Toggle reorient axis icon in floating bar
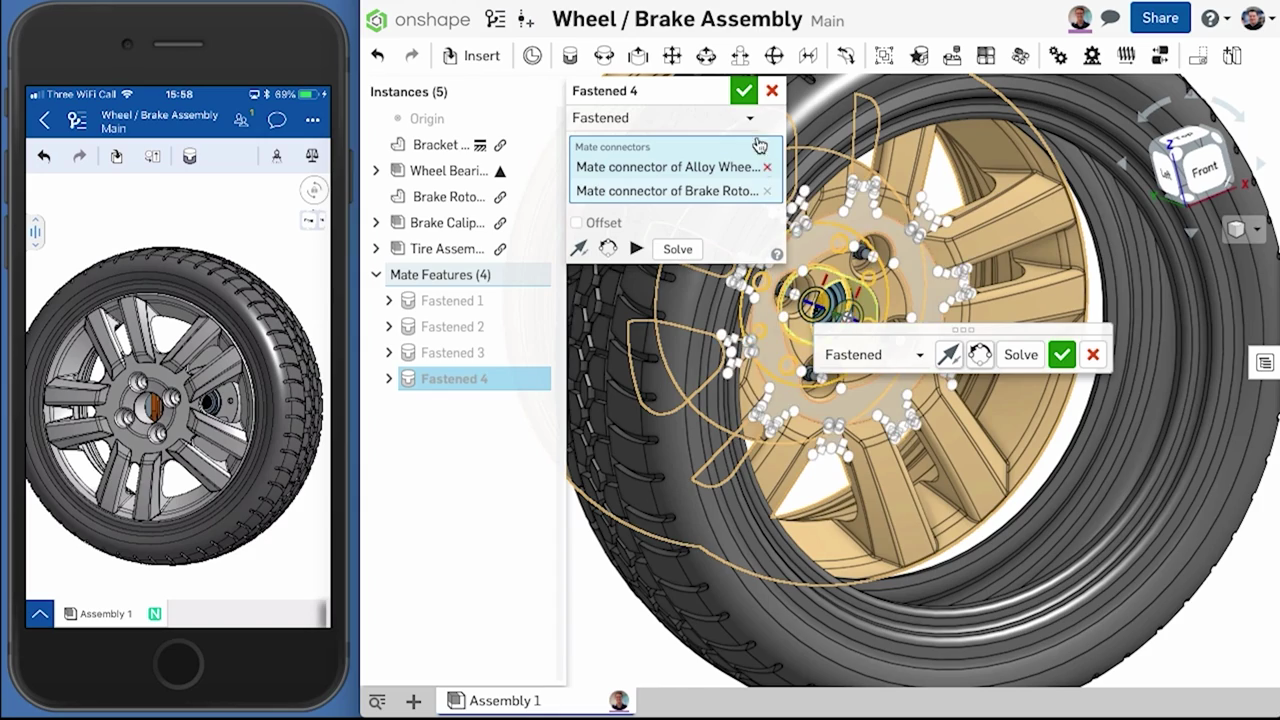This screenshot has width=1280, height=720. [x=980, y=354]
